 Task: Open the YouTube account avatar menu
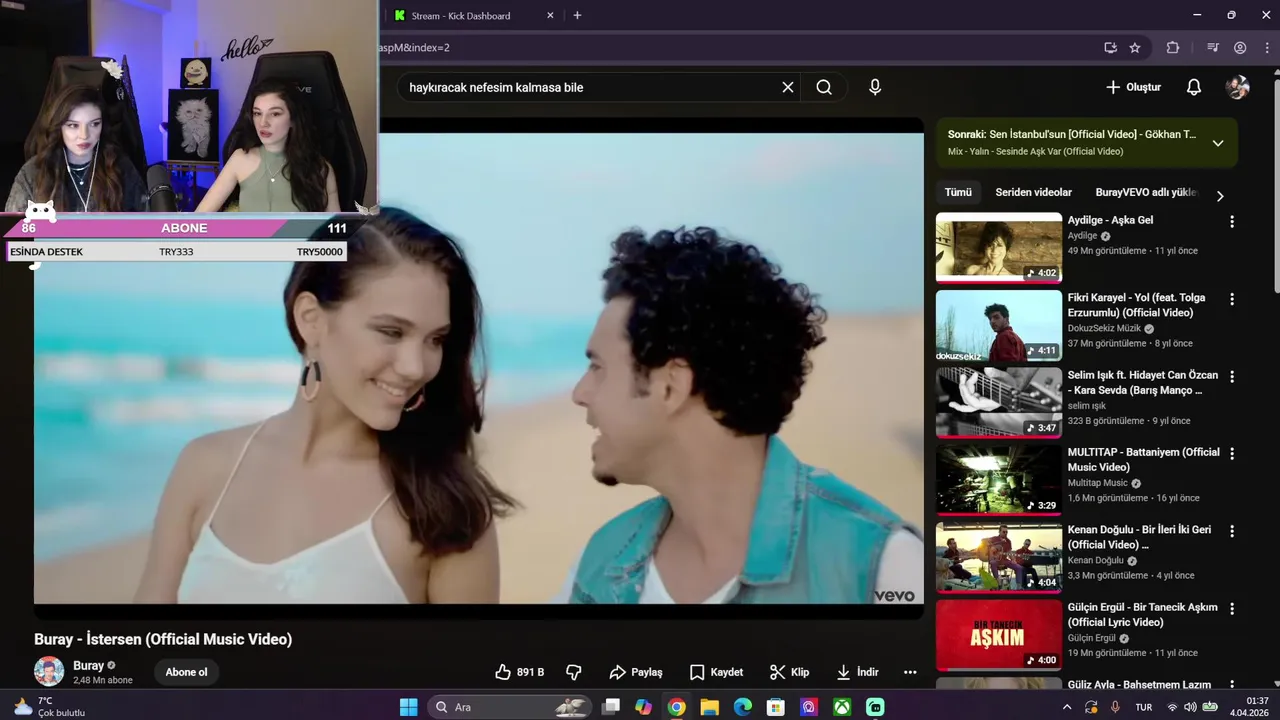tap(1238, 87)
